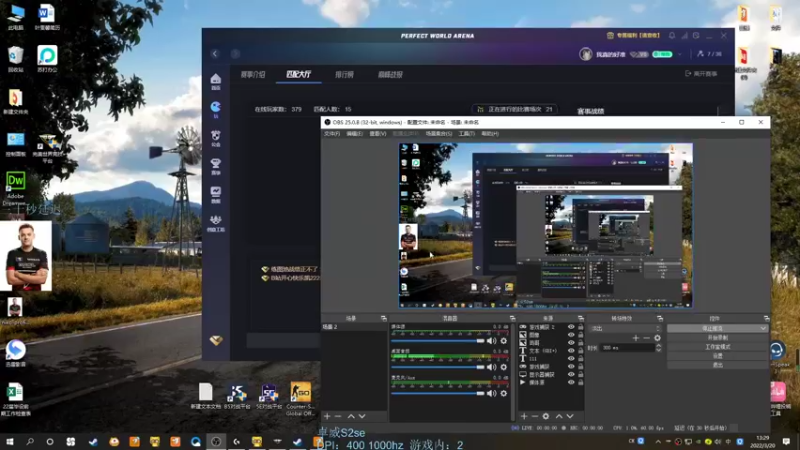This screenshot has height=450, width=800.
Task: Expand user profile dropdown arrow in Arena header
Action: coord(680,54)
